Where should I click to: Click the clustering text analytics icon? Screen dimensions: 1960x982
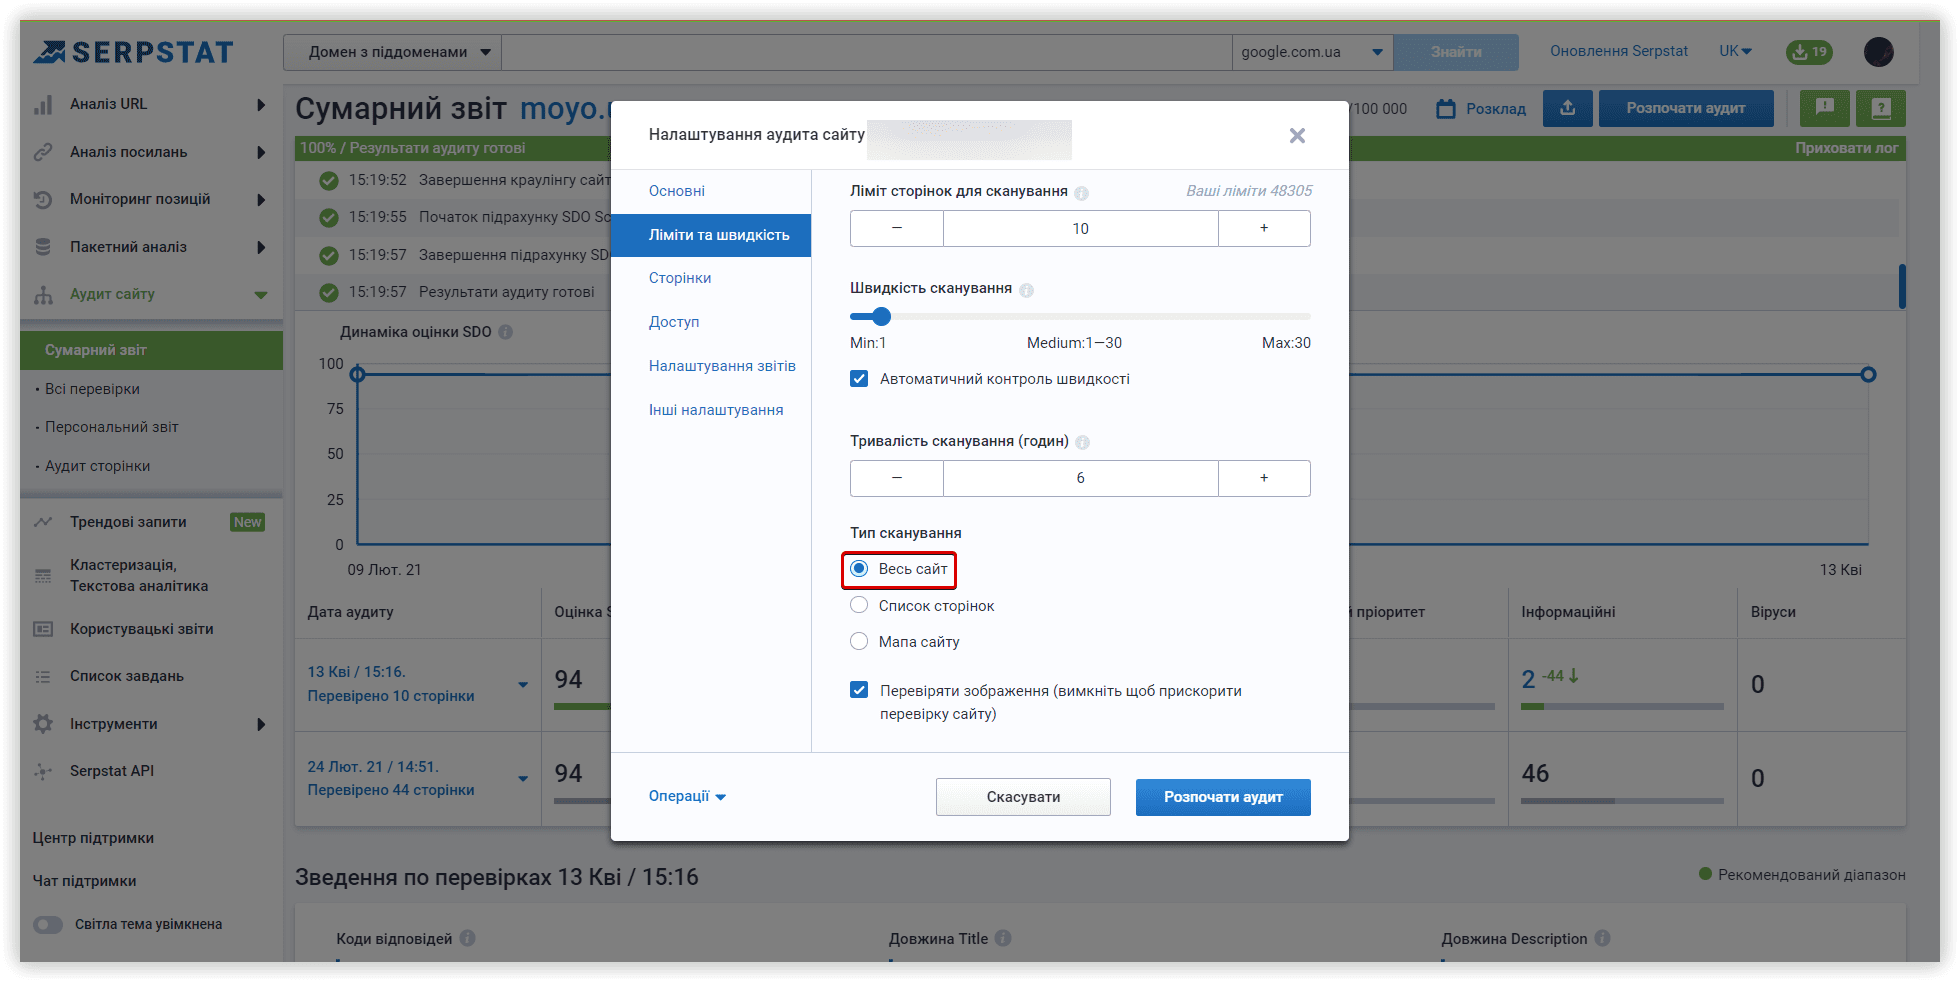[x=43, y=576]
